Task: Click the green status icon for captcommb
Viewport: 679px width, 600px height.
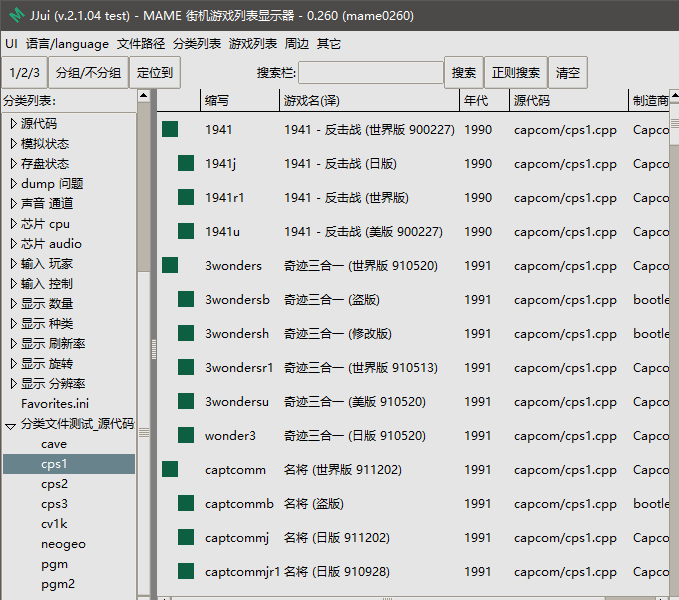Action: point(186,503)
